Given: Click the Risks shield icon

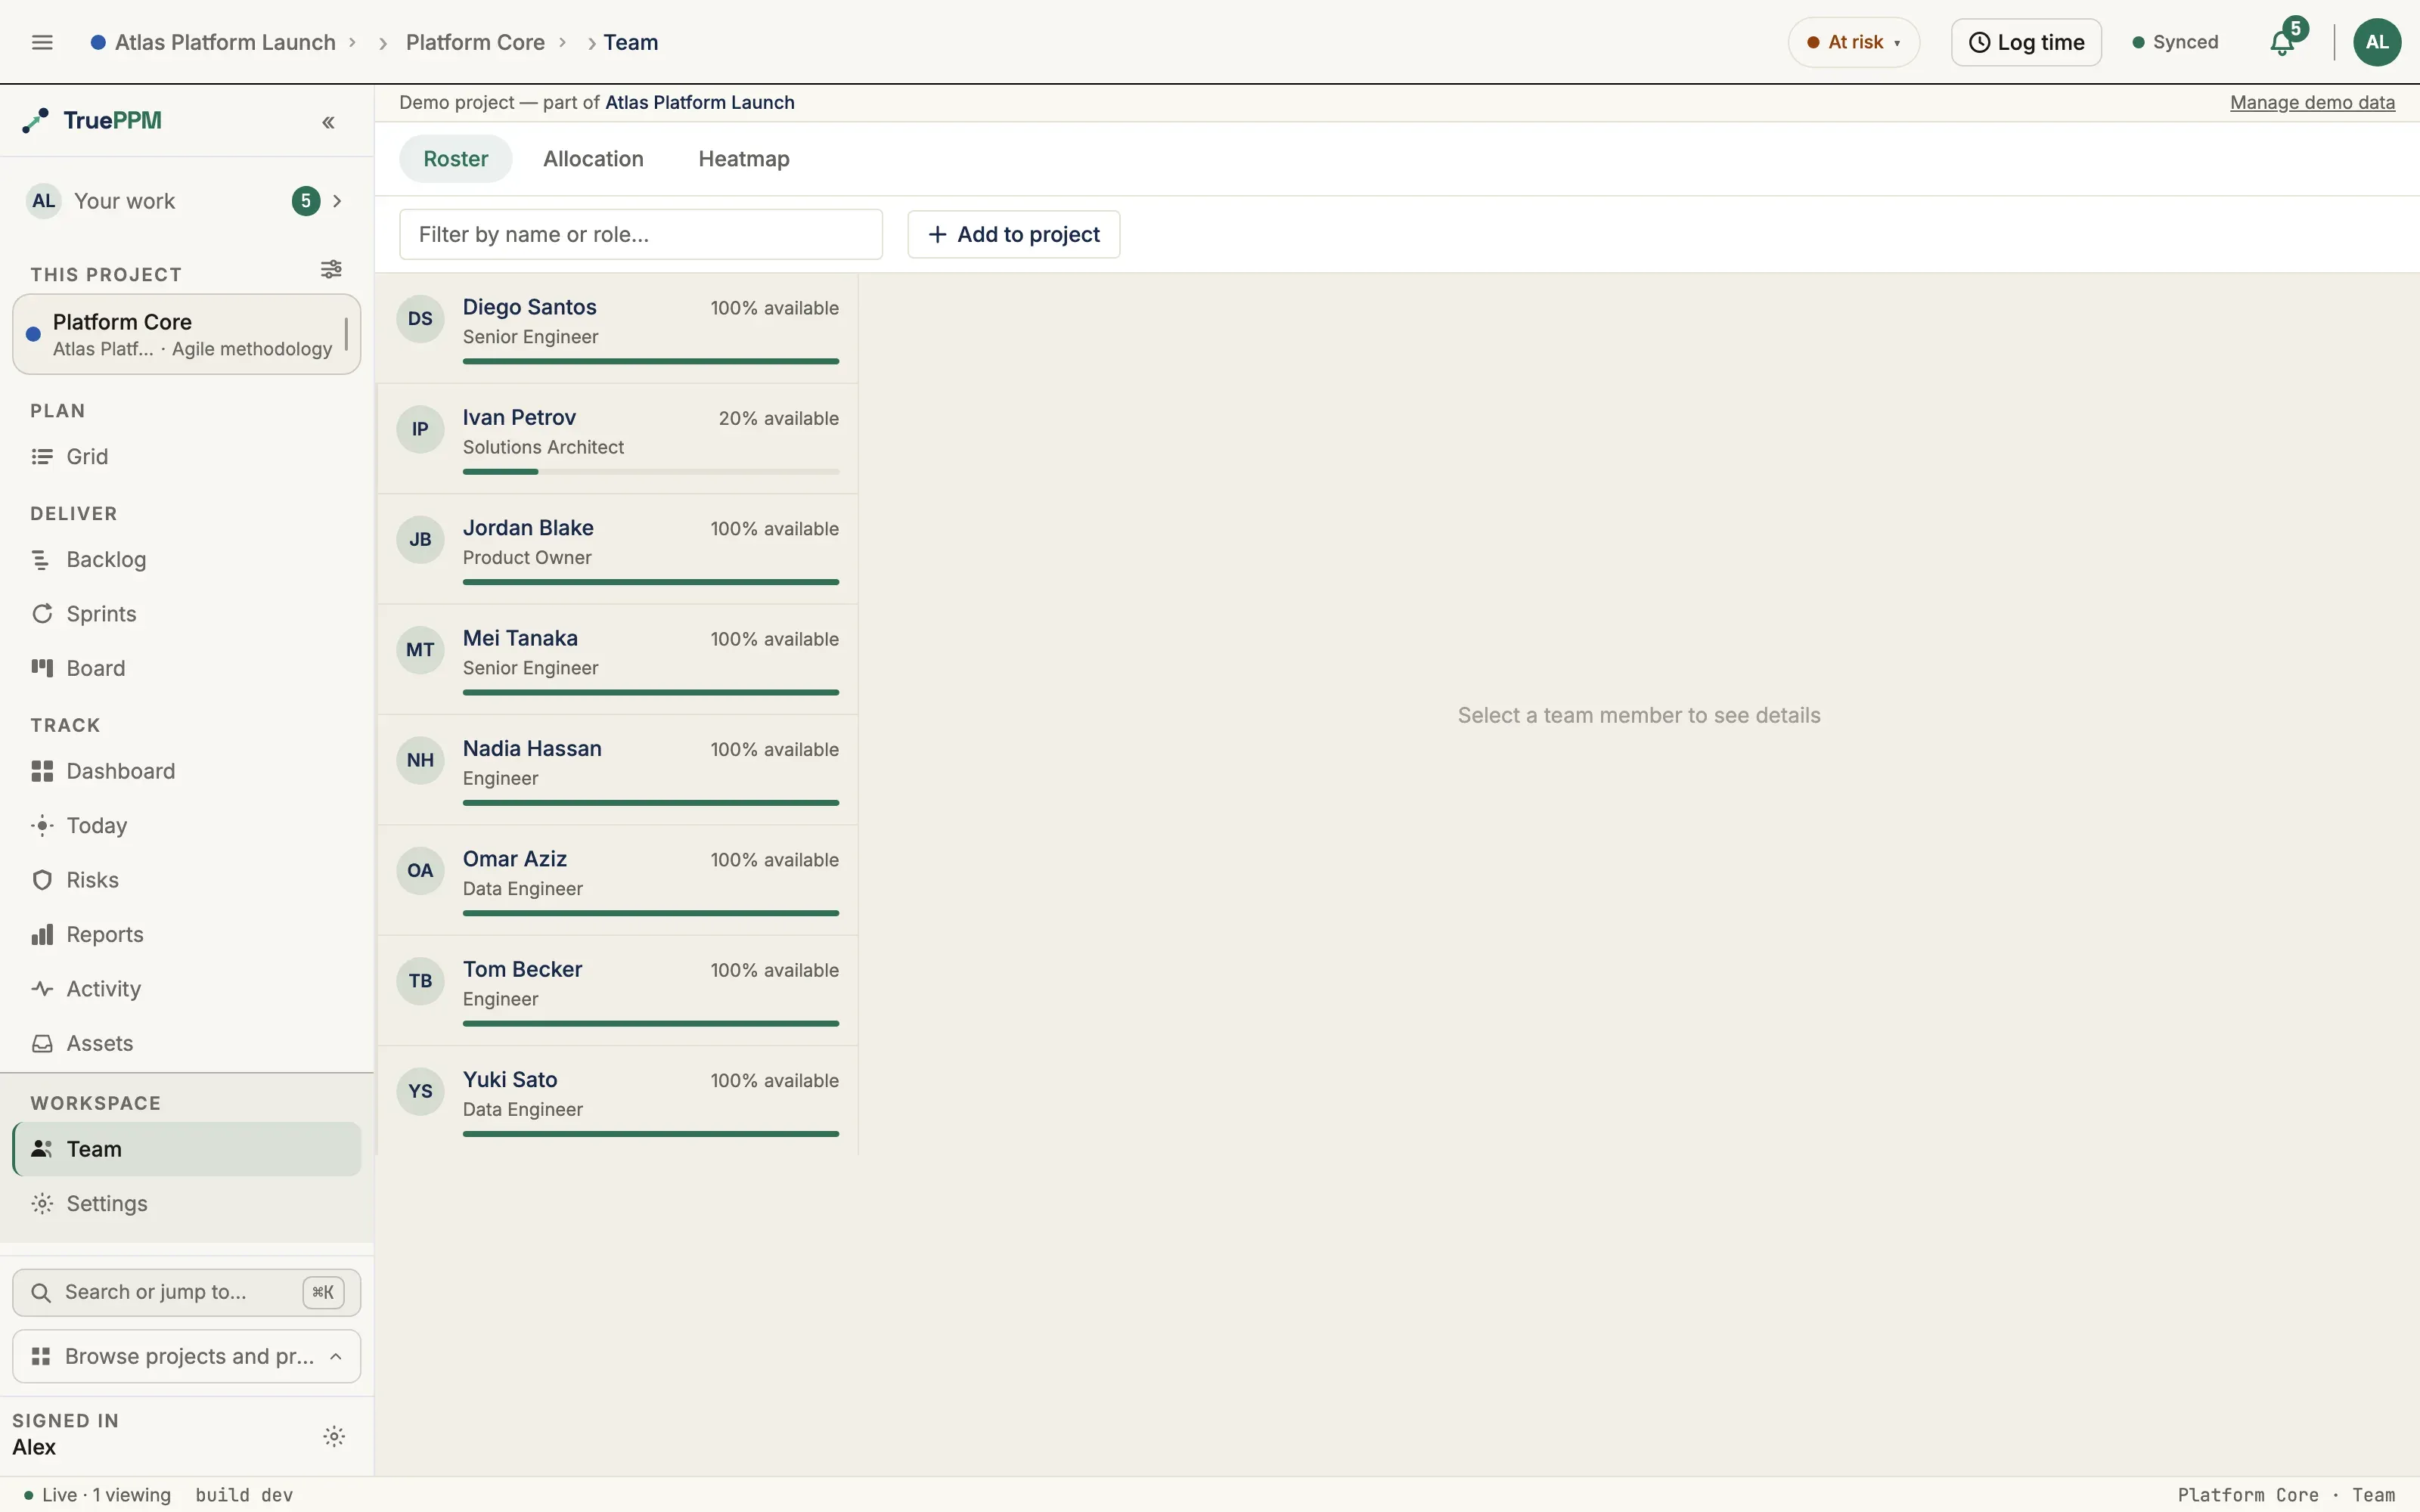Looking at the screenshot, I should pyautogui.click(x=42, y=880).
